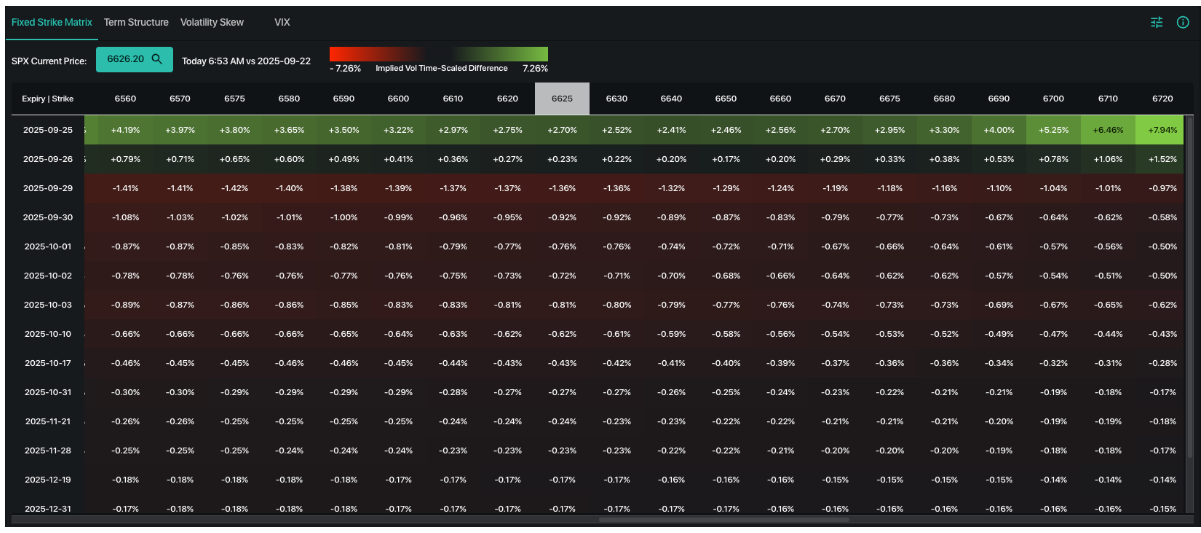Image resolution: width=1201 pixels, height=533 pixels.
Task: Switch to the Term Structure tab
Action: tap(136, 22)
